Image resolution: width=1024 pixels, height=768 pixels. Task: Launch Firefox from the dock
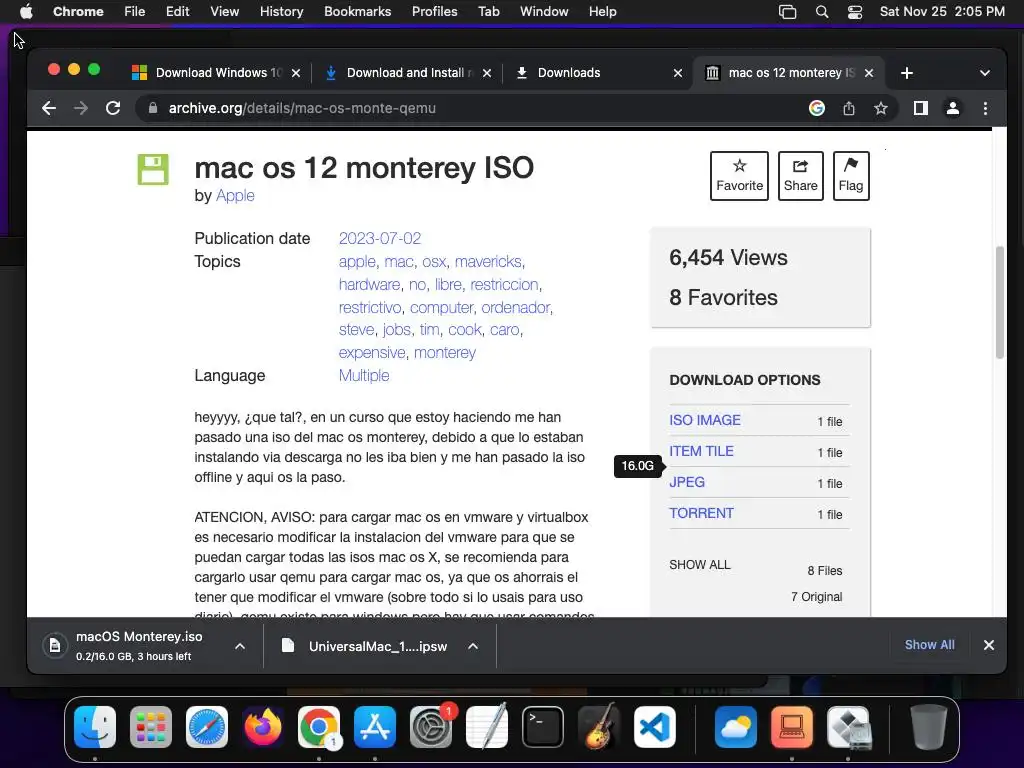[x=263, y=727]
